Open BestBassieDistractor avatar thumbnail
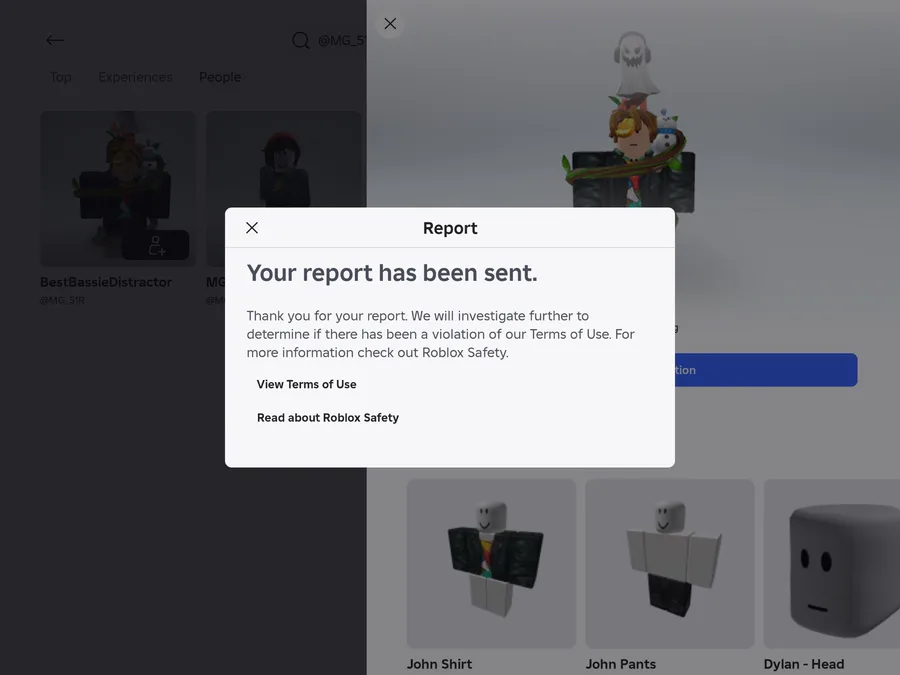Image resolution: width=900 pixels, height=675 pixels. pyautogui.click(x=118, y=188)
